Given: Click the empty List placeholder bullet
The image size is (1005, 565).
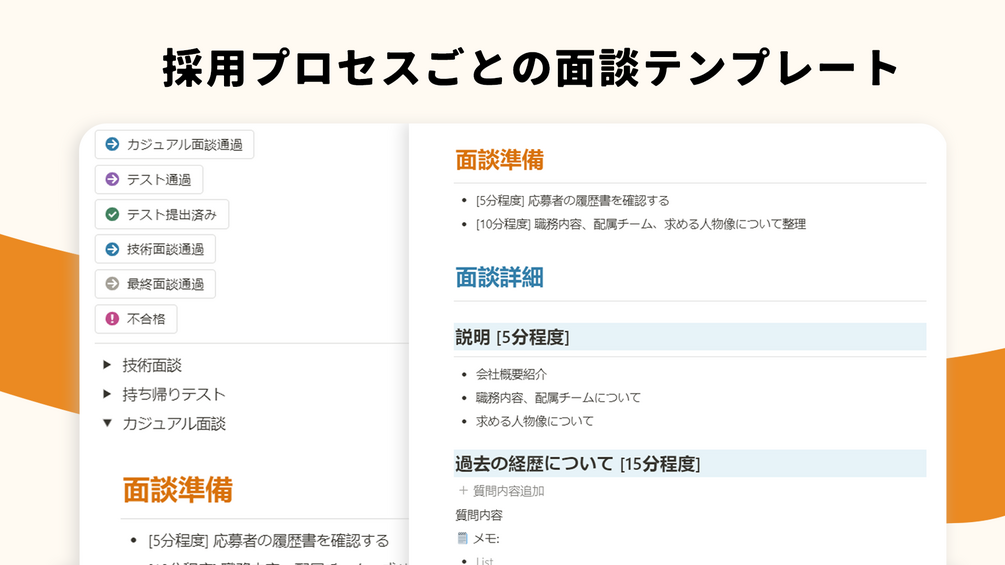Looking at the screenshot, I should [x=484, y=561].
